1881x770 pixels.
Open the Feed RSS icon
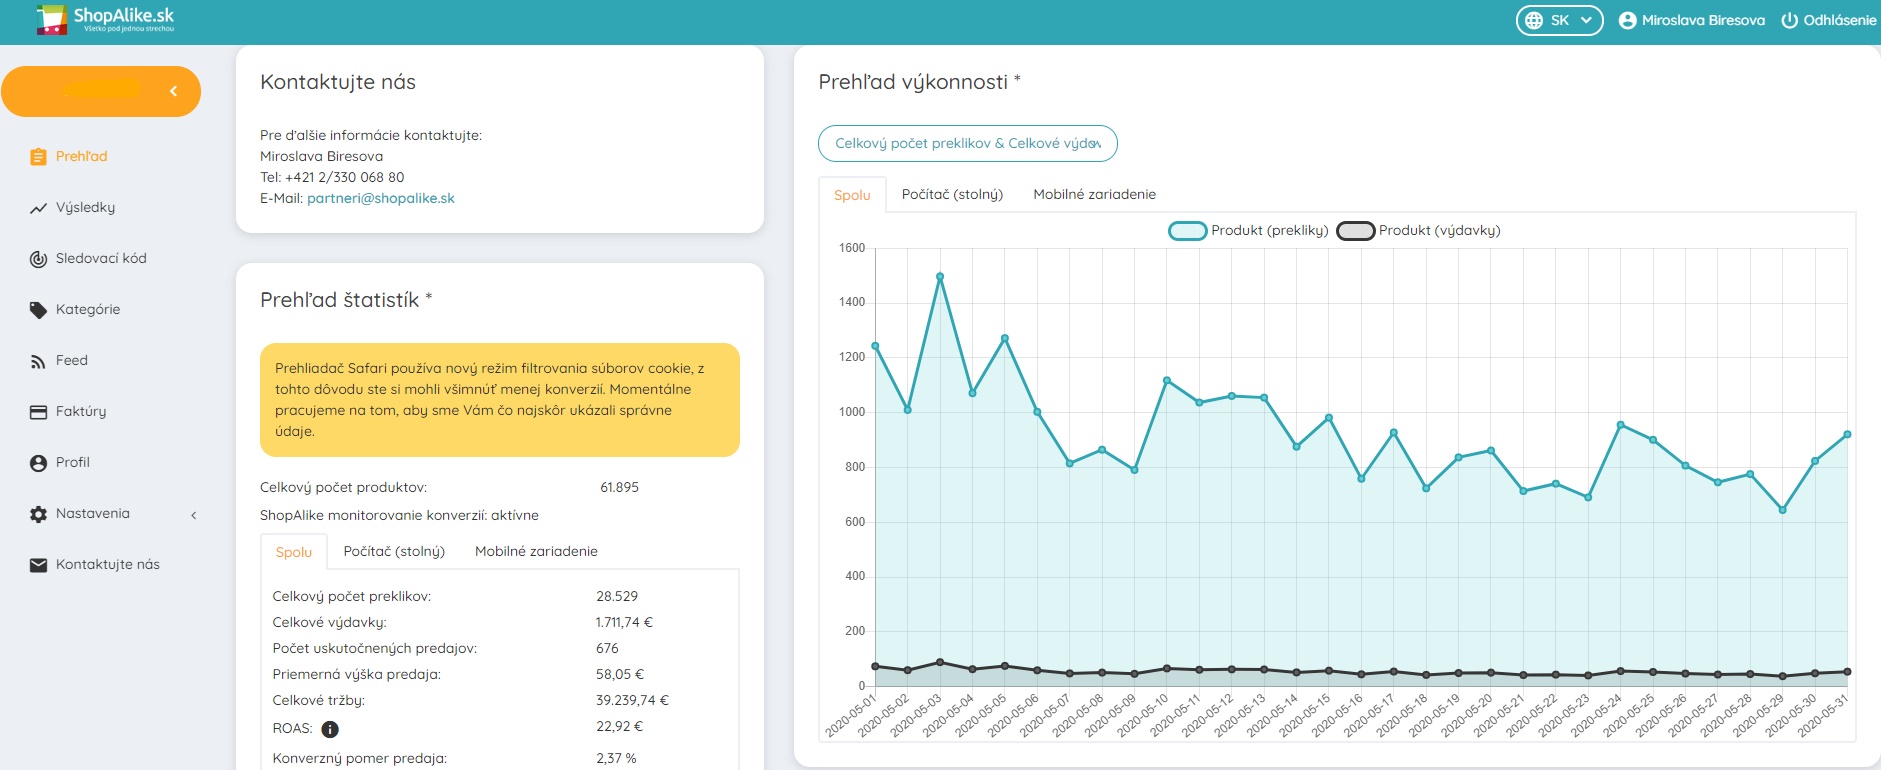(38, 361)
